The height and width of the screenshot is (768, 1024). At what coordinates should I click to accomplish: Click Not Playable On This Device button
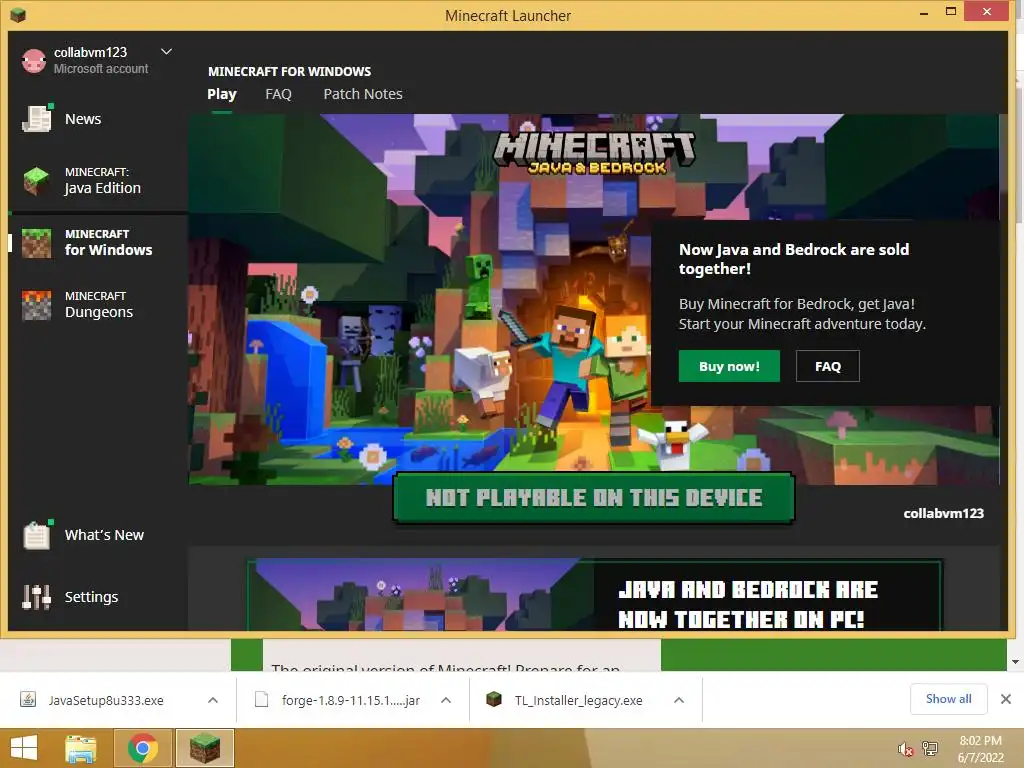click(594, 498)
